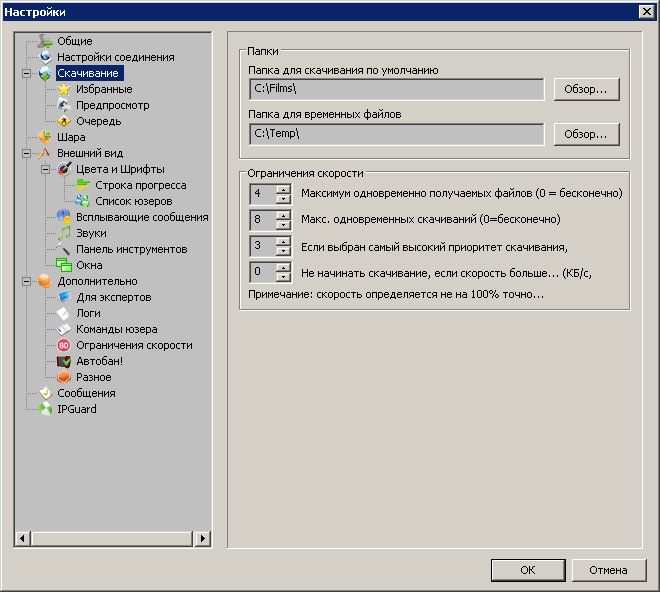660x592 pixels.
Task: Increase highest priority download count
Action: coord(284,242)
